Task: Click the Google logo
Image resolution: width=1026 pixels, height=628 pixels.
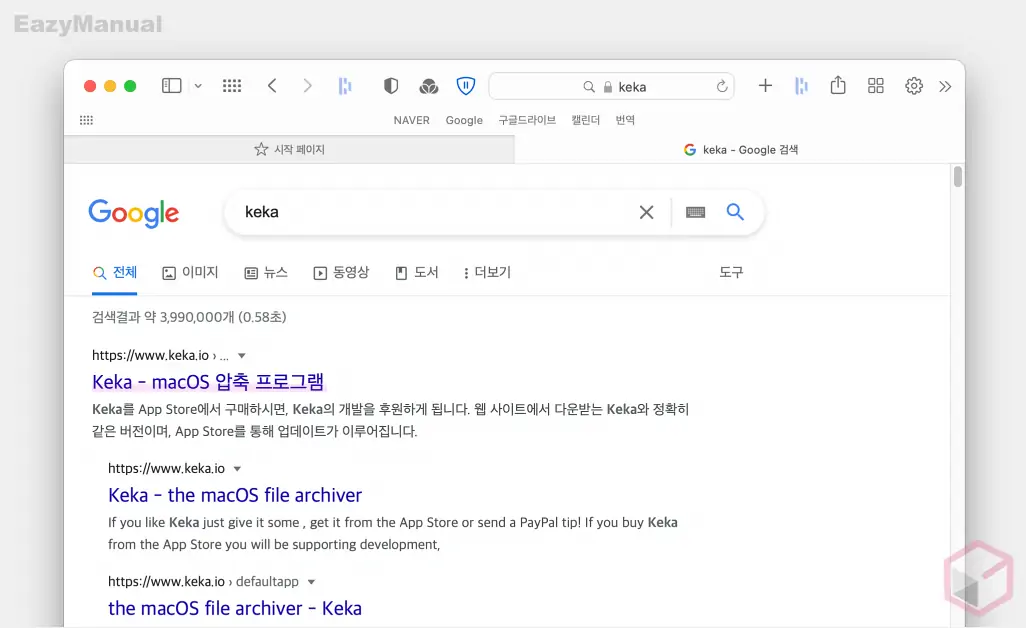Action: point(133,213)
